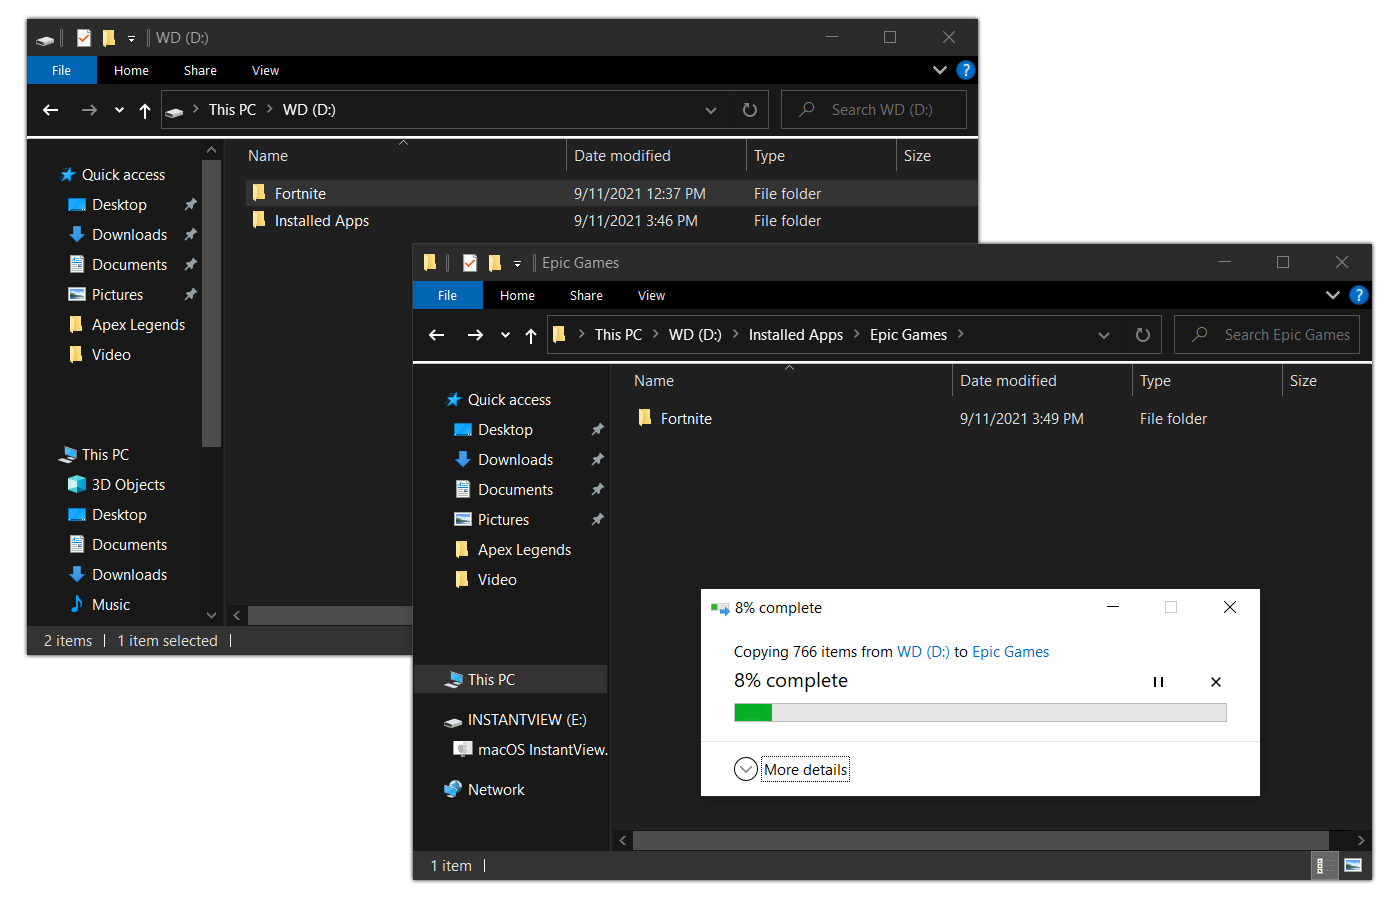Open the quick access toolbar customization dropdown
This screenshot has height=900, width=1400.
[516, 262]
